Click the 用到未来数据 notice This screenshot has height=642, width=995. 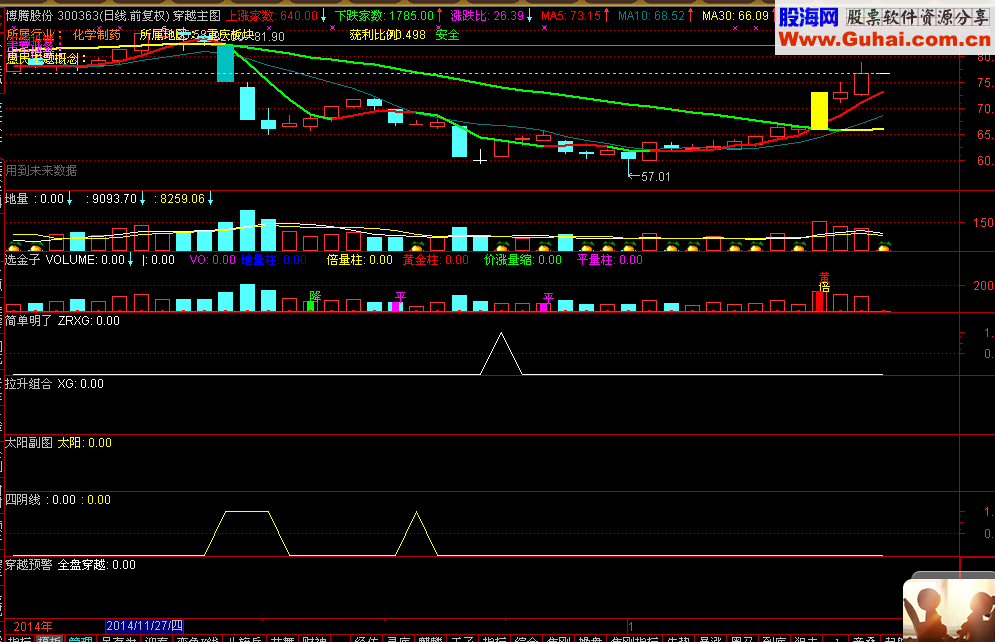point(41,171)
